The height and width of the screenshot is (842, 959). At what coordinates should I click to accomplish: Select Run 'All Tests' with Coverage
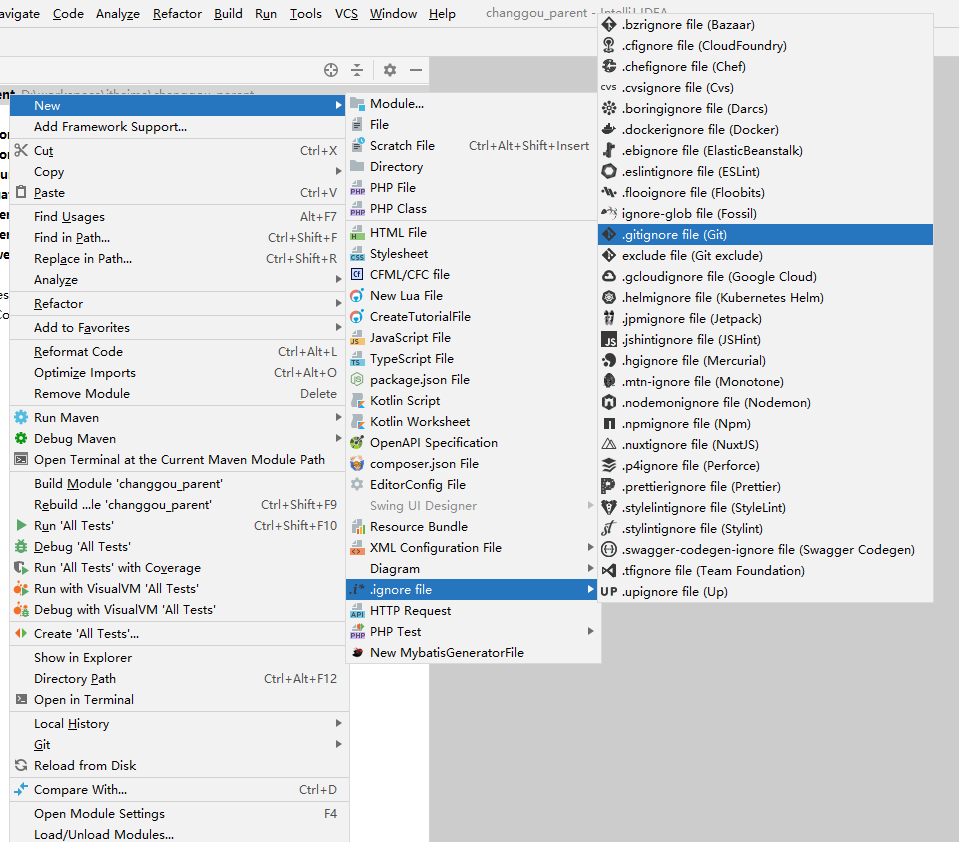(179, 567)
